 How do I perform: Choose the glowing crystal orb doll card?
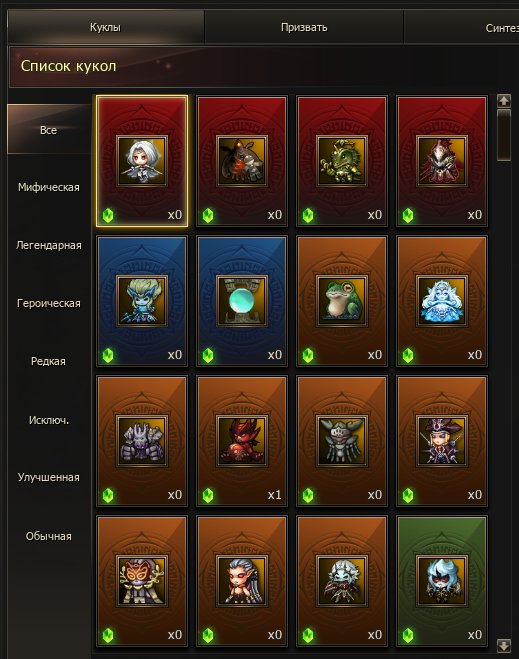coord(242,301)
